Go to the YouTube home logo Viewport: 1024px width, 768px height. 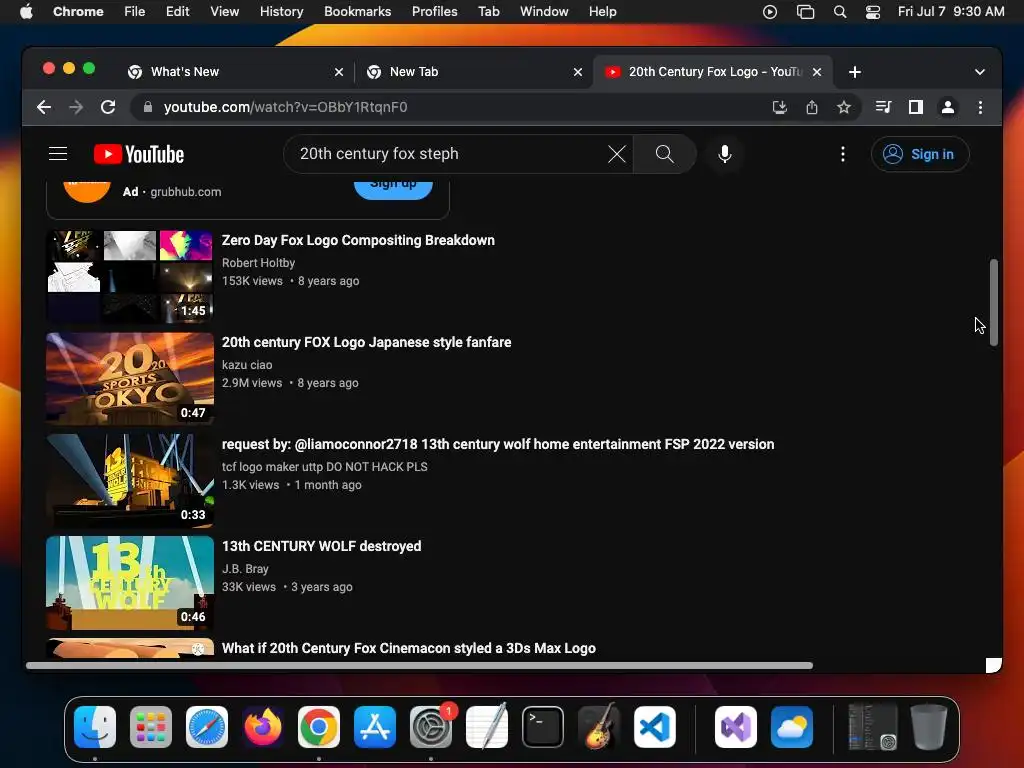[139, 154]
